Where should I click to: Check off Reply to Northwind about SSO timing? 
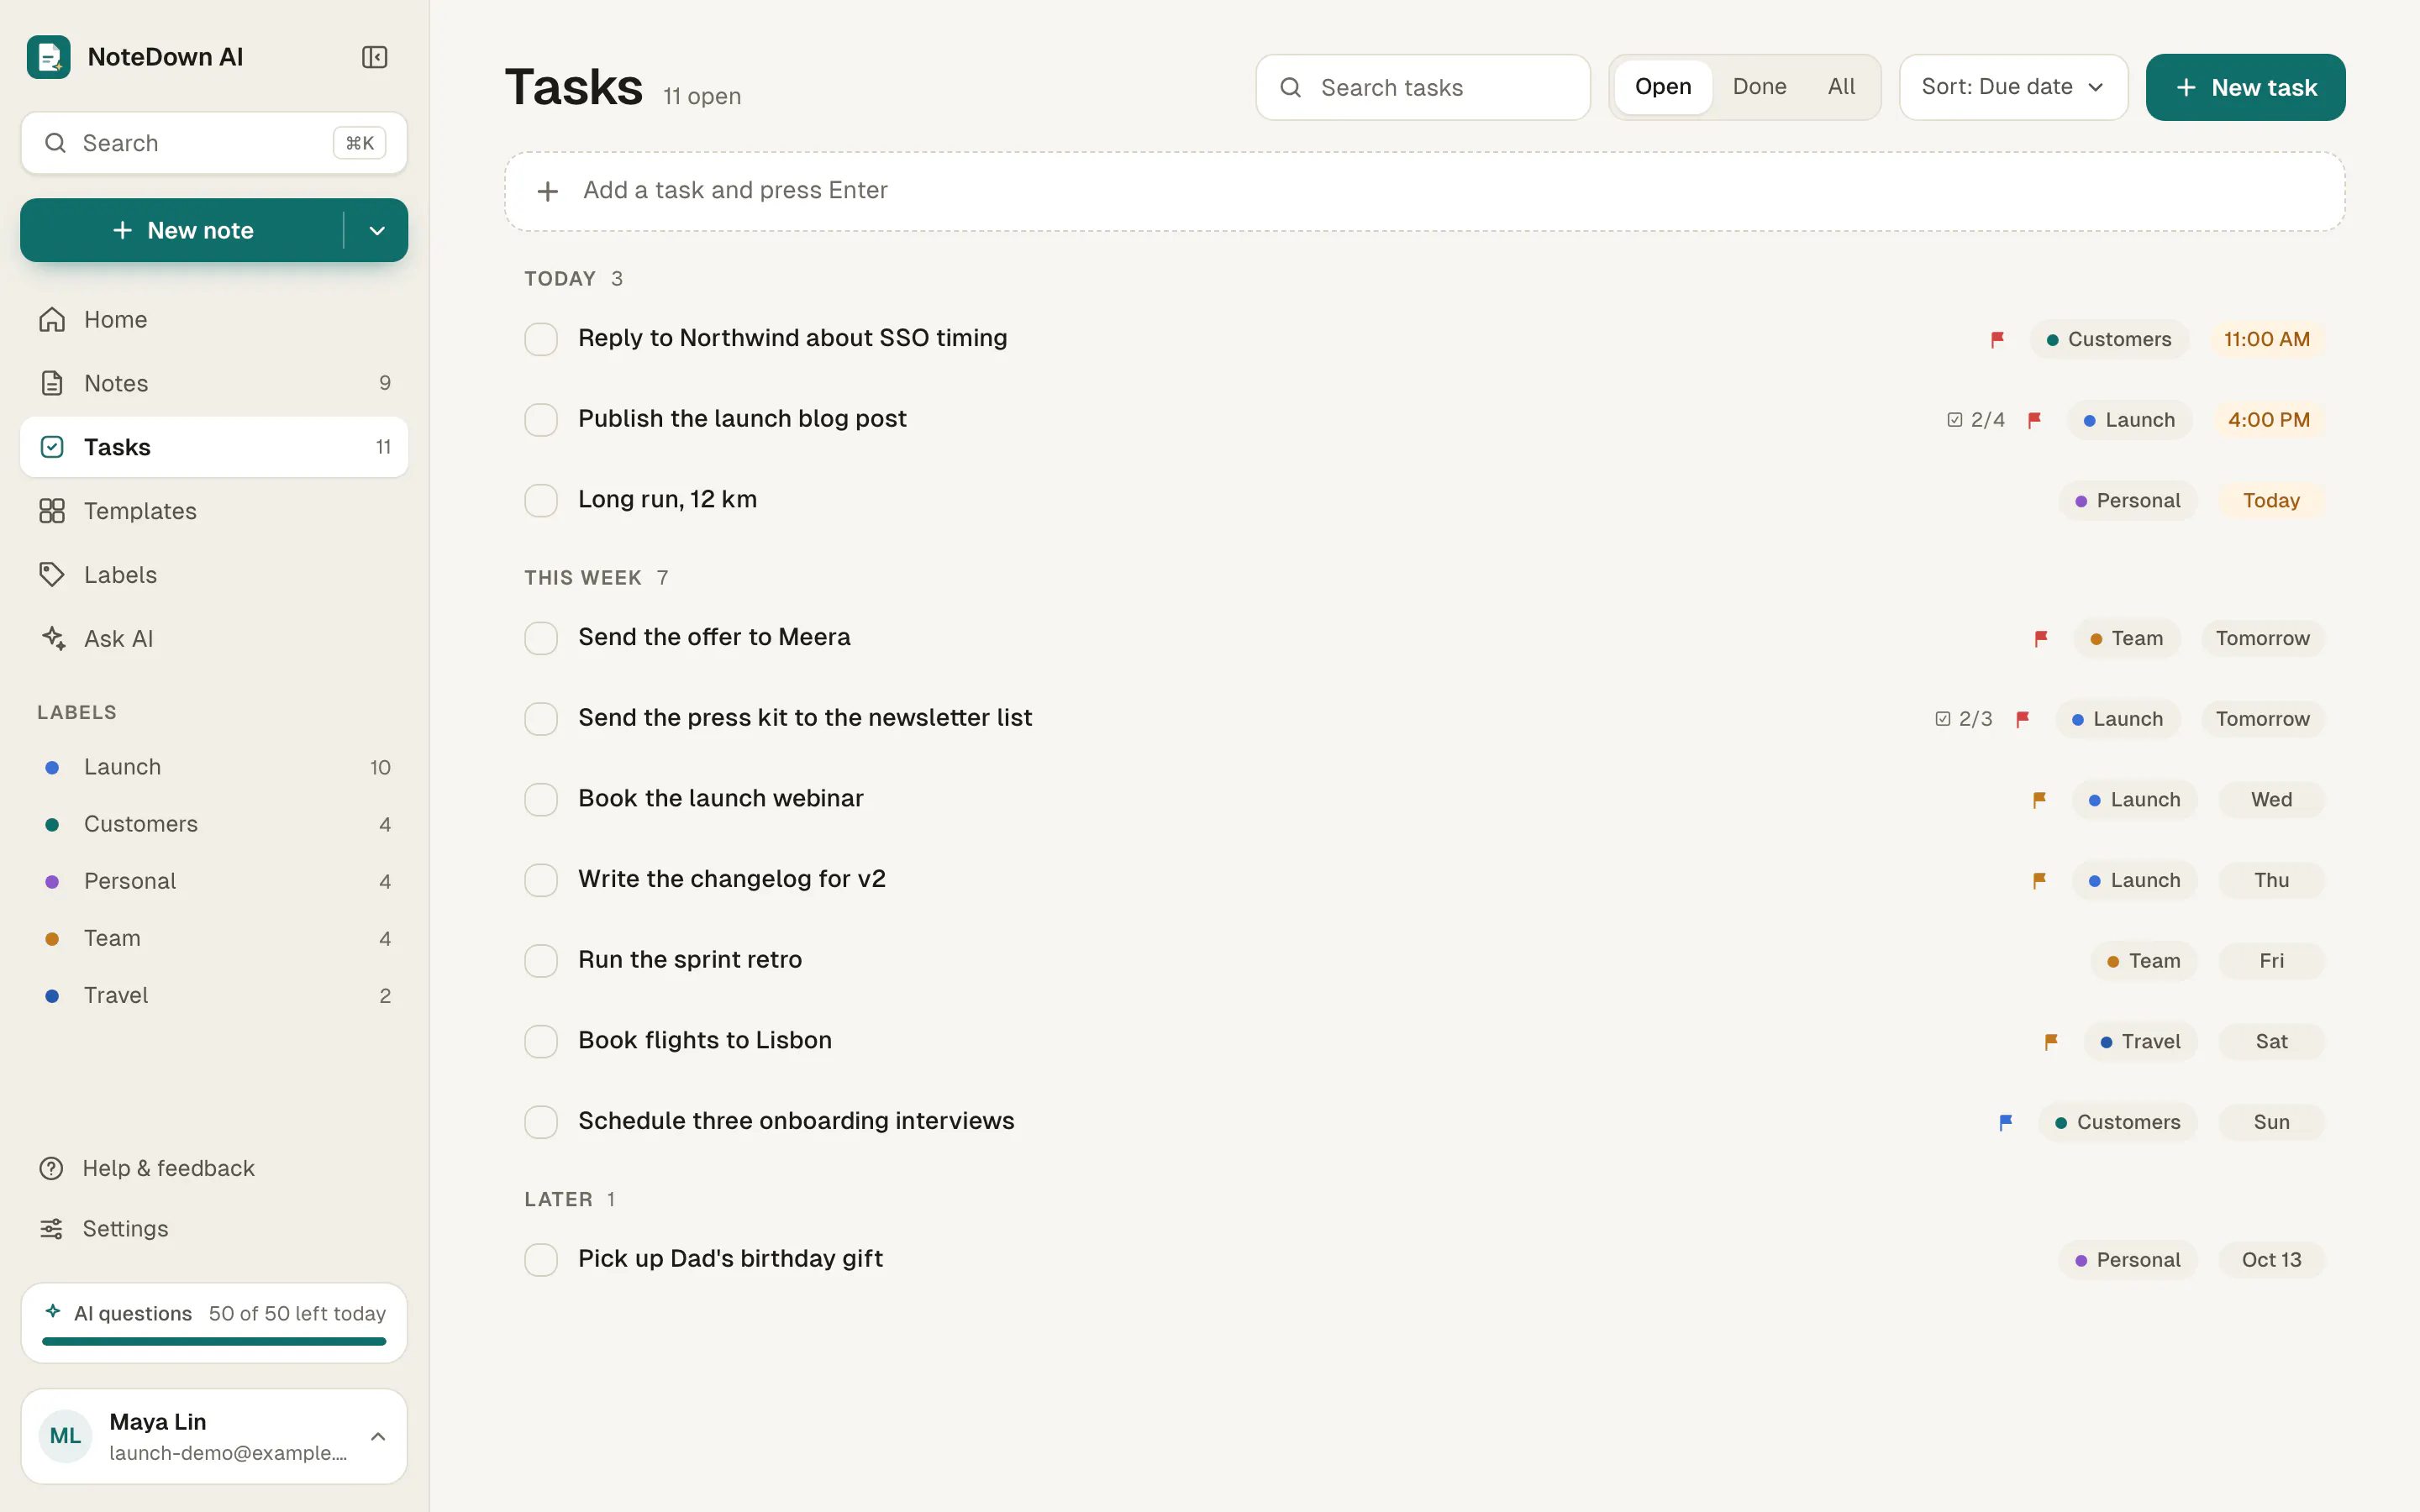pos(541,339)
